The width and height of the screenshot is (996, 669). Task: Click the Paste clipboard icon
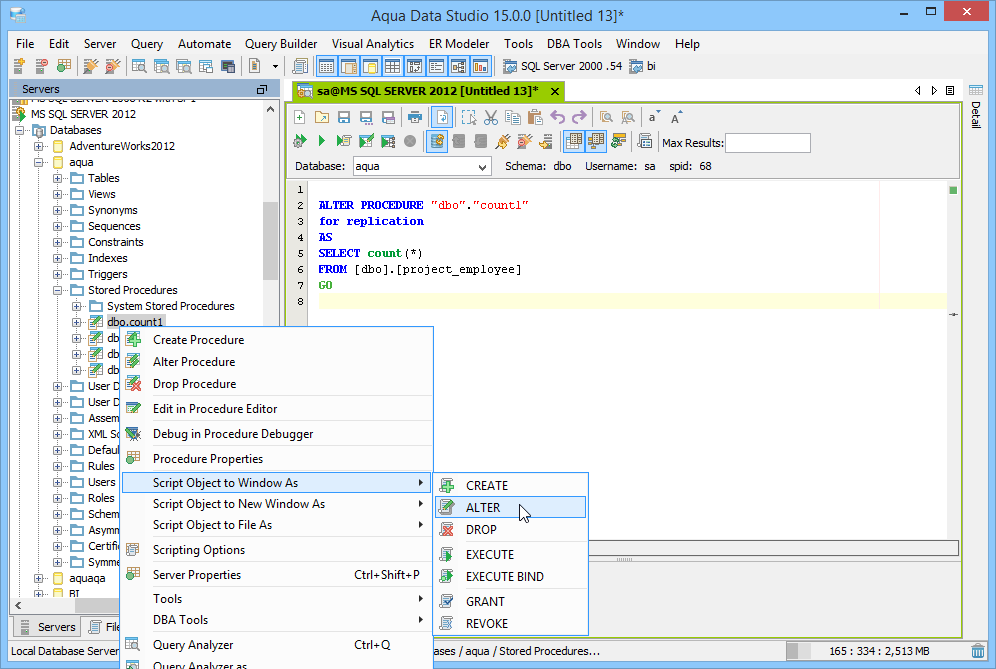[x=535, y=117]
